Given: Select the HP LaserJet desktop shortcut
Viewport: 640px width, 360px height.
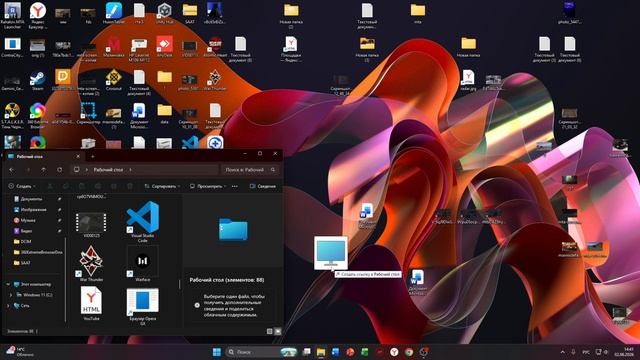Looking at the screenshot, I should click(x=139, y=49).
